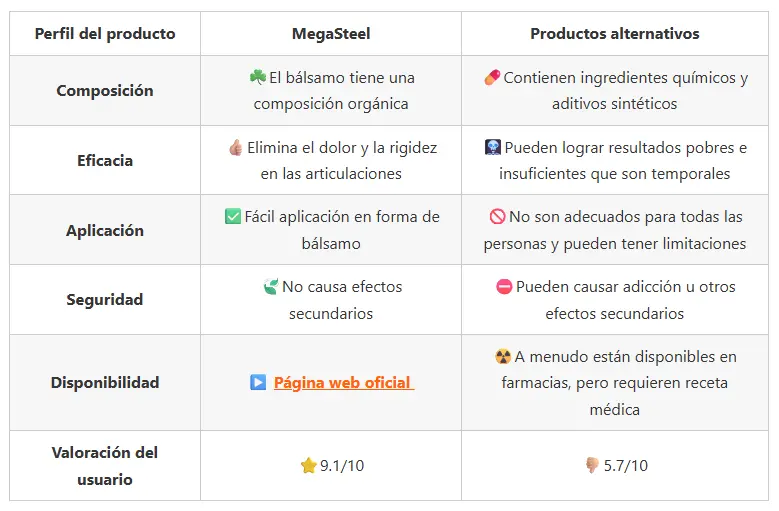Select the 'Composición' row label
Viewport: 779px width, 511px height.
[x=105, y=90]
